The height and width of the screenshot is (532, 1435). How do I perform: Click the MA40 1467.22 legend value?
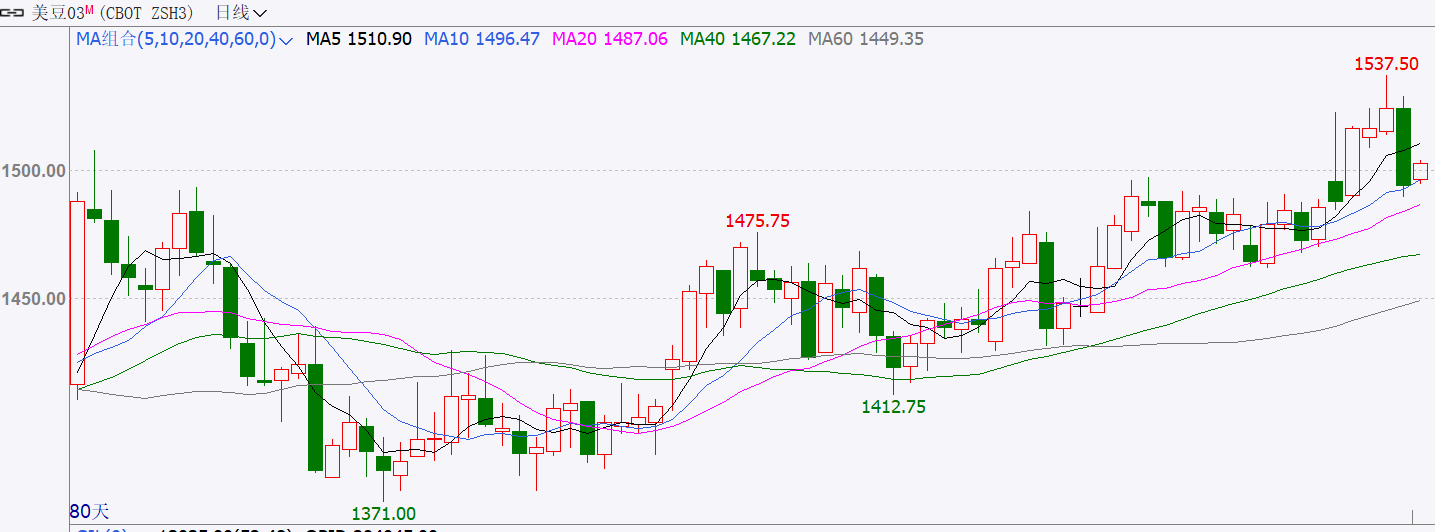pos(738,40)
